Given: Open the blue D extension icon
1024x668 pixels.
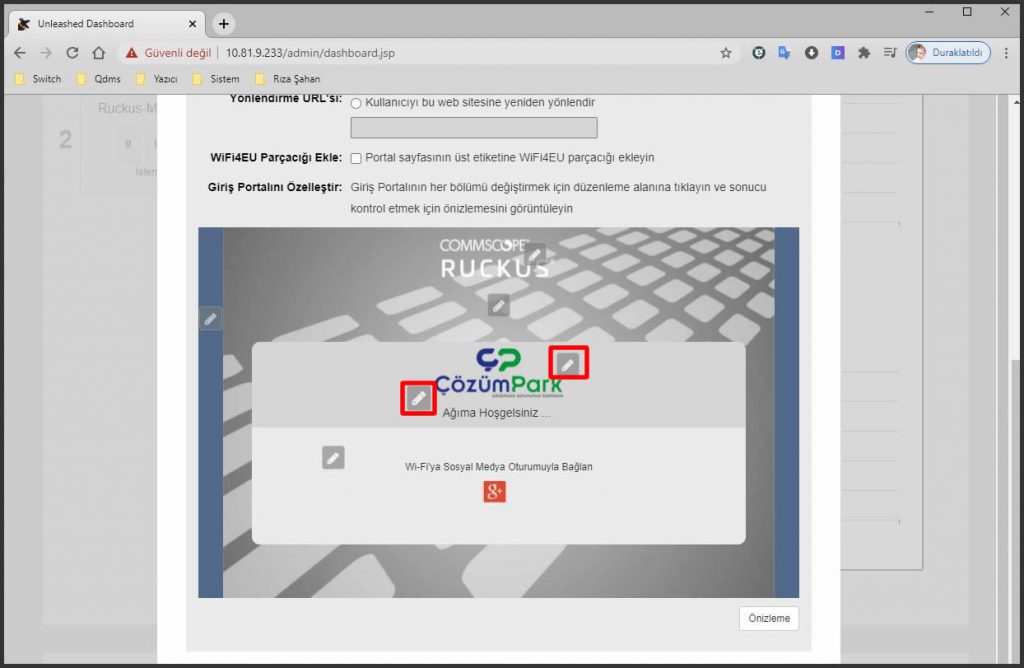Looking at the screenshot, I should [x=838, y=53].
